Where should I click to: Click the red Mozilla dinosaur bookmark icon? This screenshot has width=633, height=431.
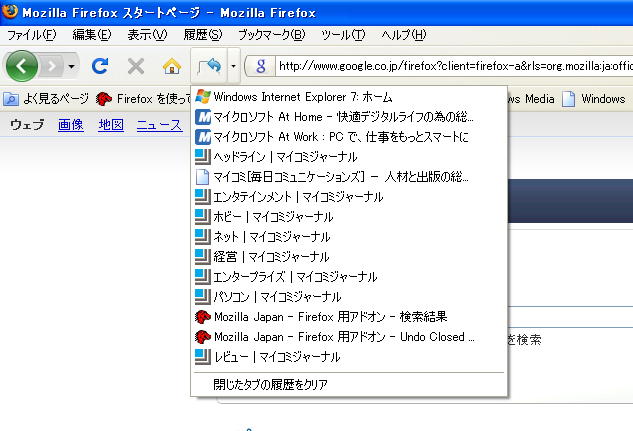pyautogui.click(x=104, y=99)
